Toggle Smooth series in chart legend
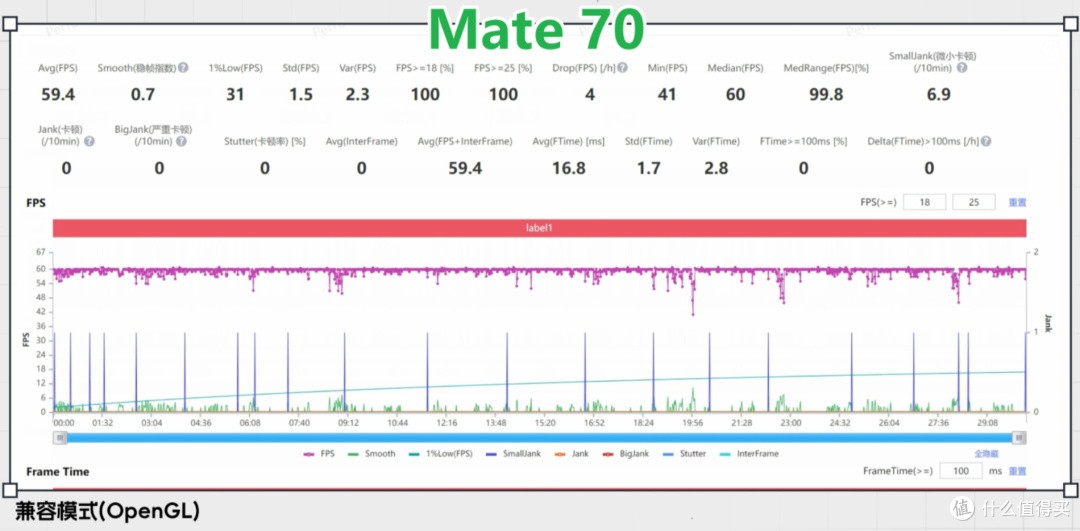 [371, 454]
